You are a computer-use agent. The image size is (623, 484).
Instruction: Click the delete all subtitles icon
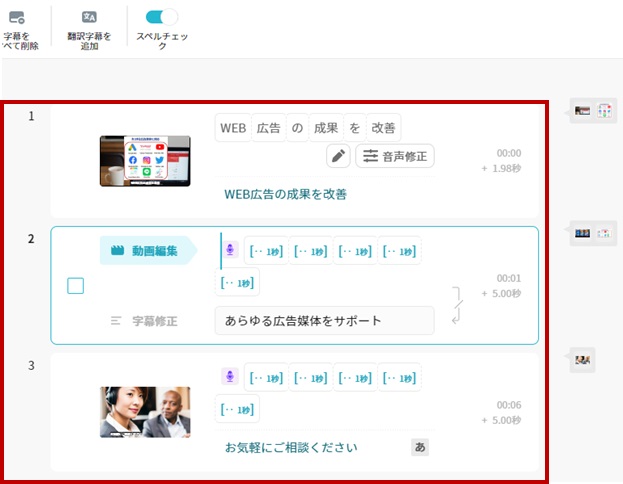[16, 17]
